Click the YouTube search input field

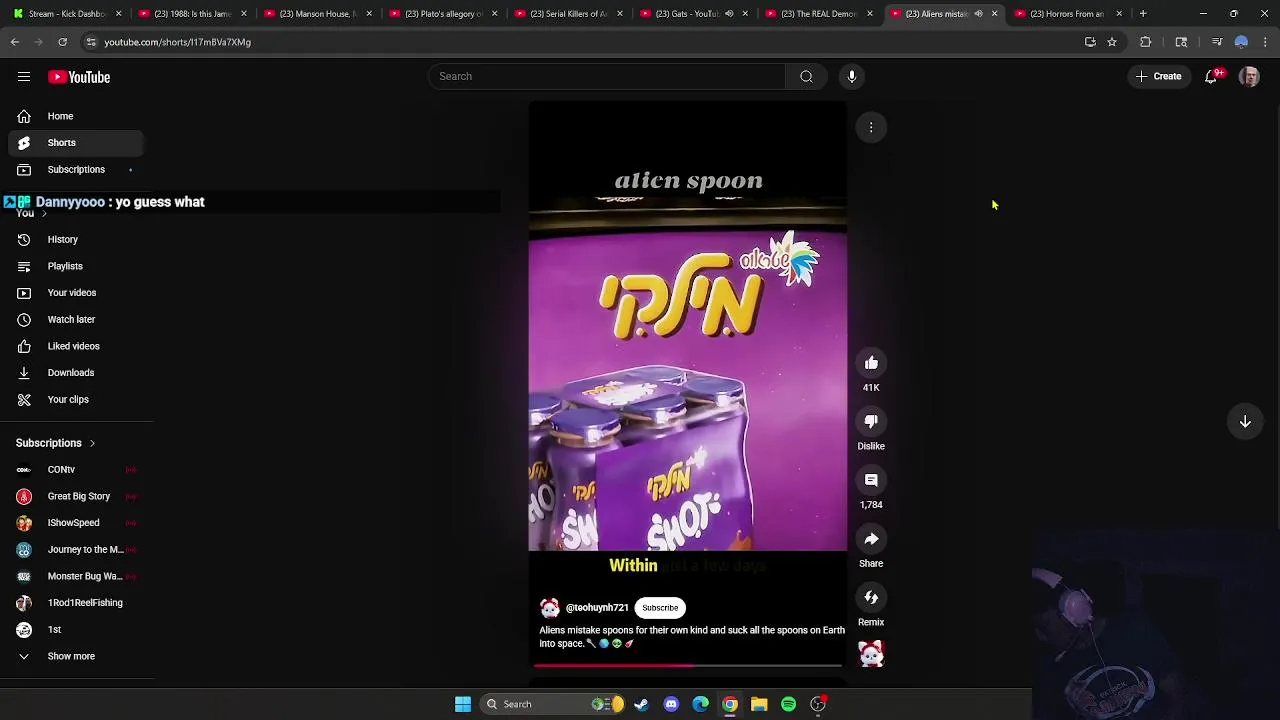(608, 76)
